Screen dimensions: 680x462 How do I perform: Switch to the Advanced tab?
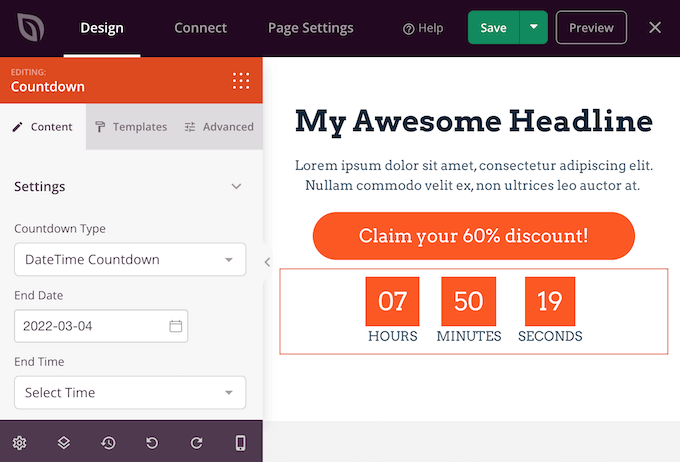pos(219,127)
